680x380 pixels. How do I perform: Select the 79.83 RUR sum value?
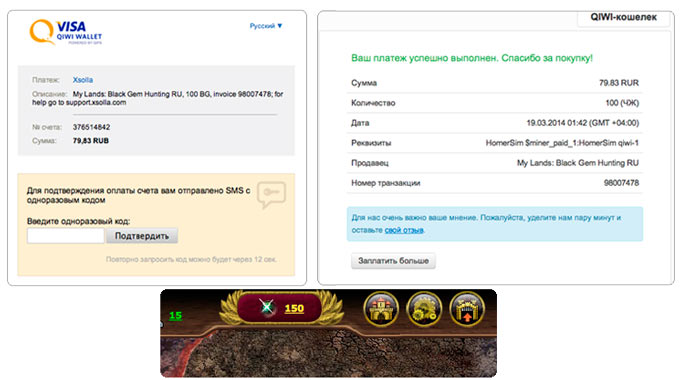[619, 83]
